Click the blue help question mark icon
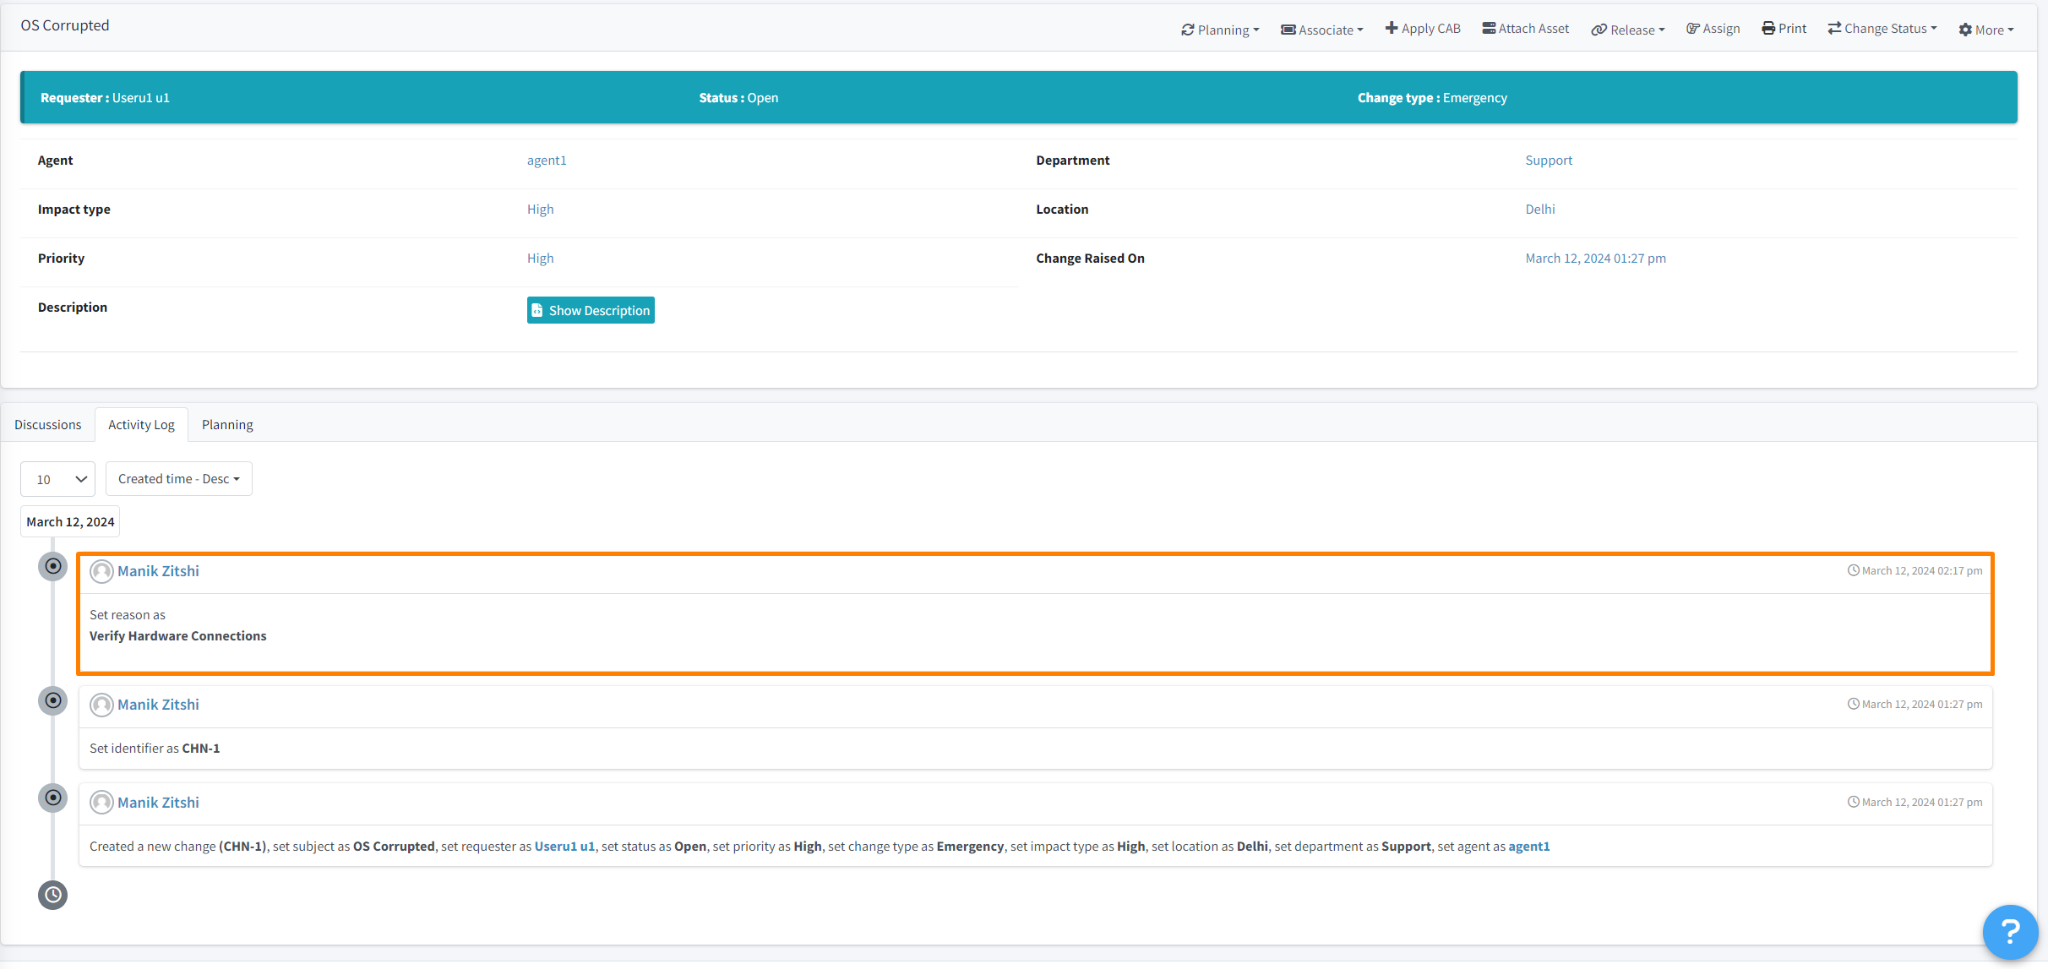Viewport: 2048px width, 969px height. click(2009, 932)
